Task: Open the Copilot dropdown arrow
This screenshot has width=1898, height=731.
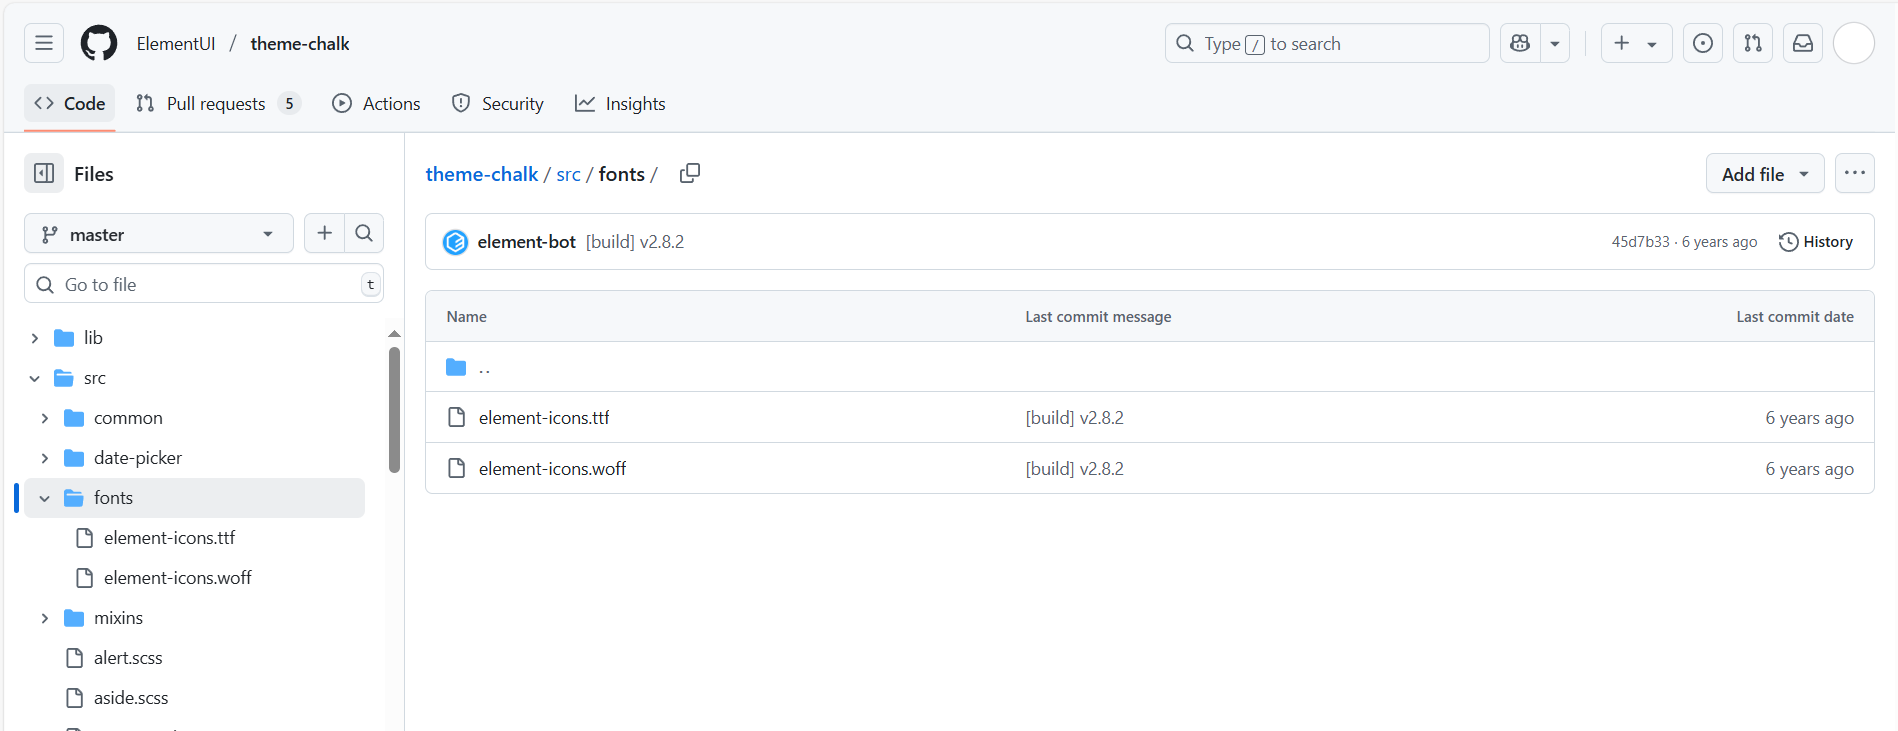Action: pos(1555,43)
